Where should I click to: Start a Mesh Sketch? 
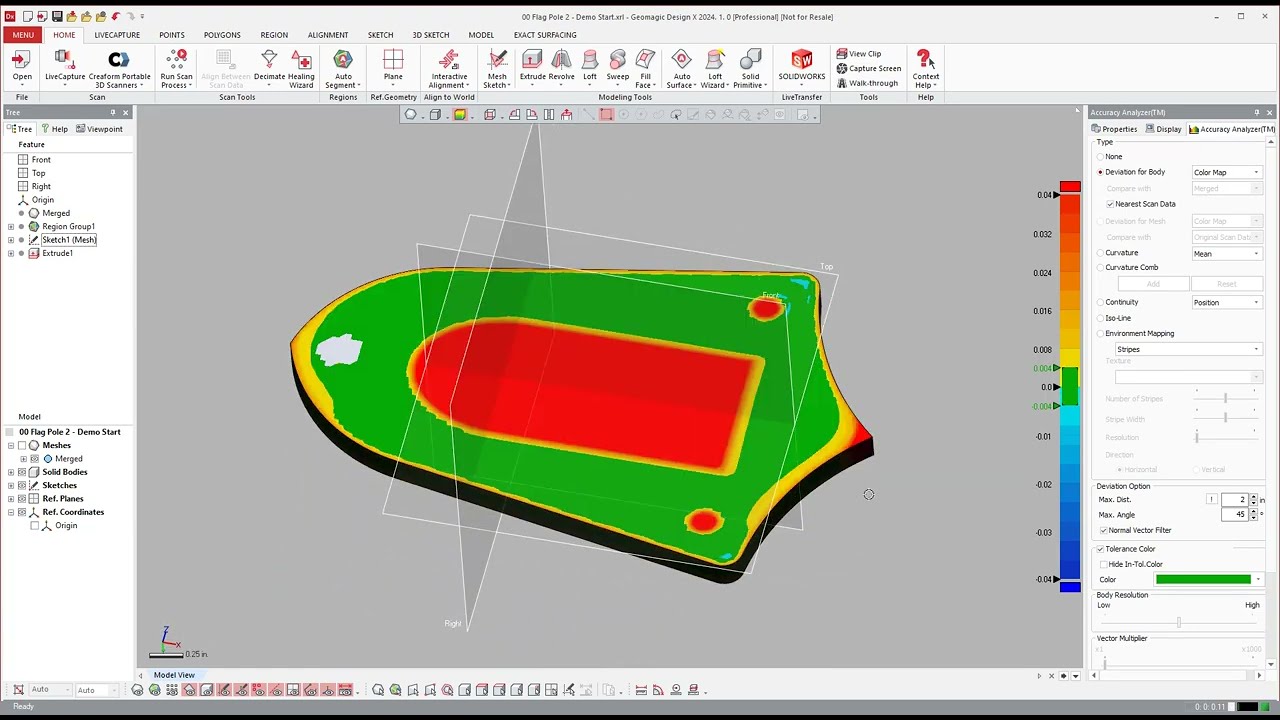(497, 68)
